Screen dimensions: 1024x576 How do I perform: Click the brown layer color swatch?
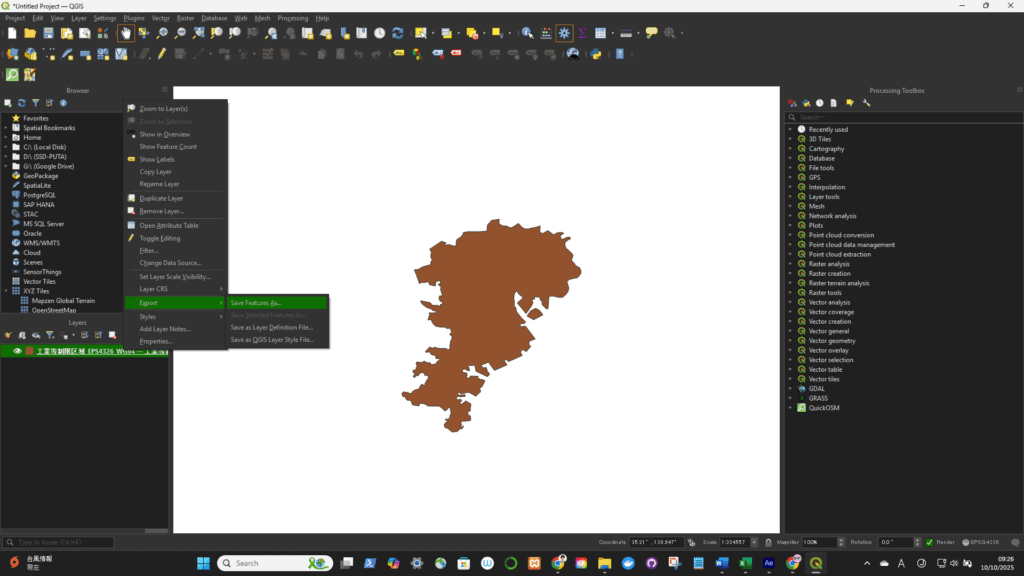(29, 351)
